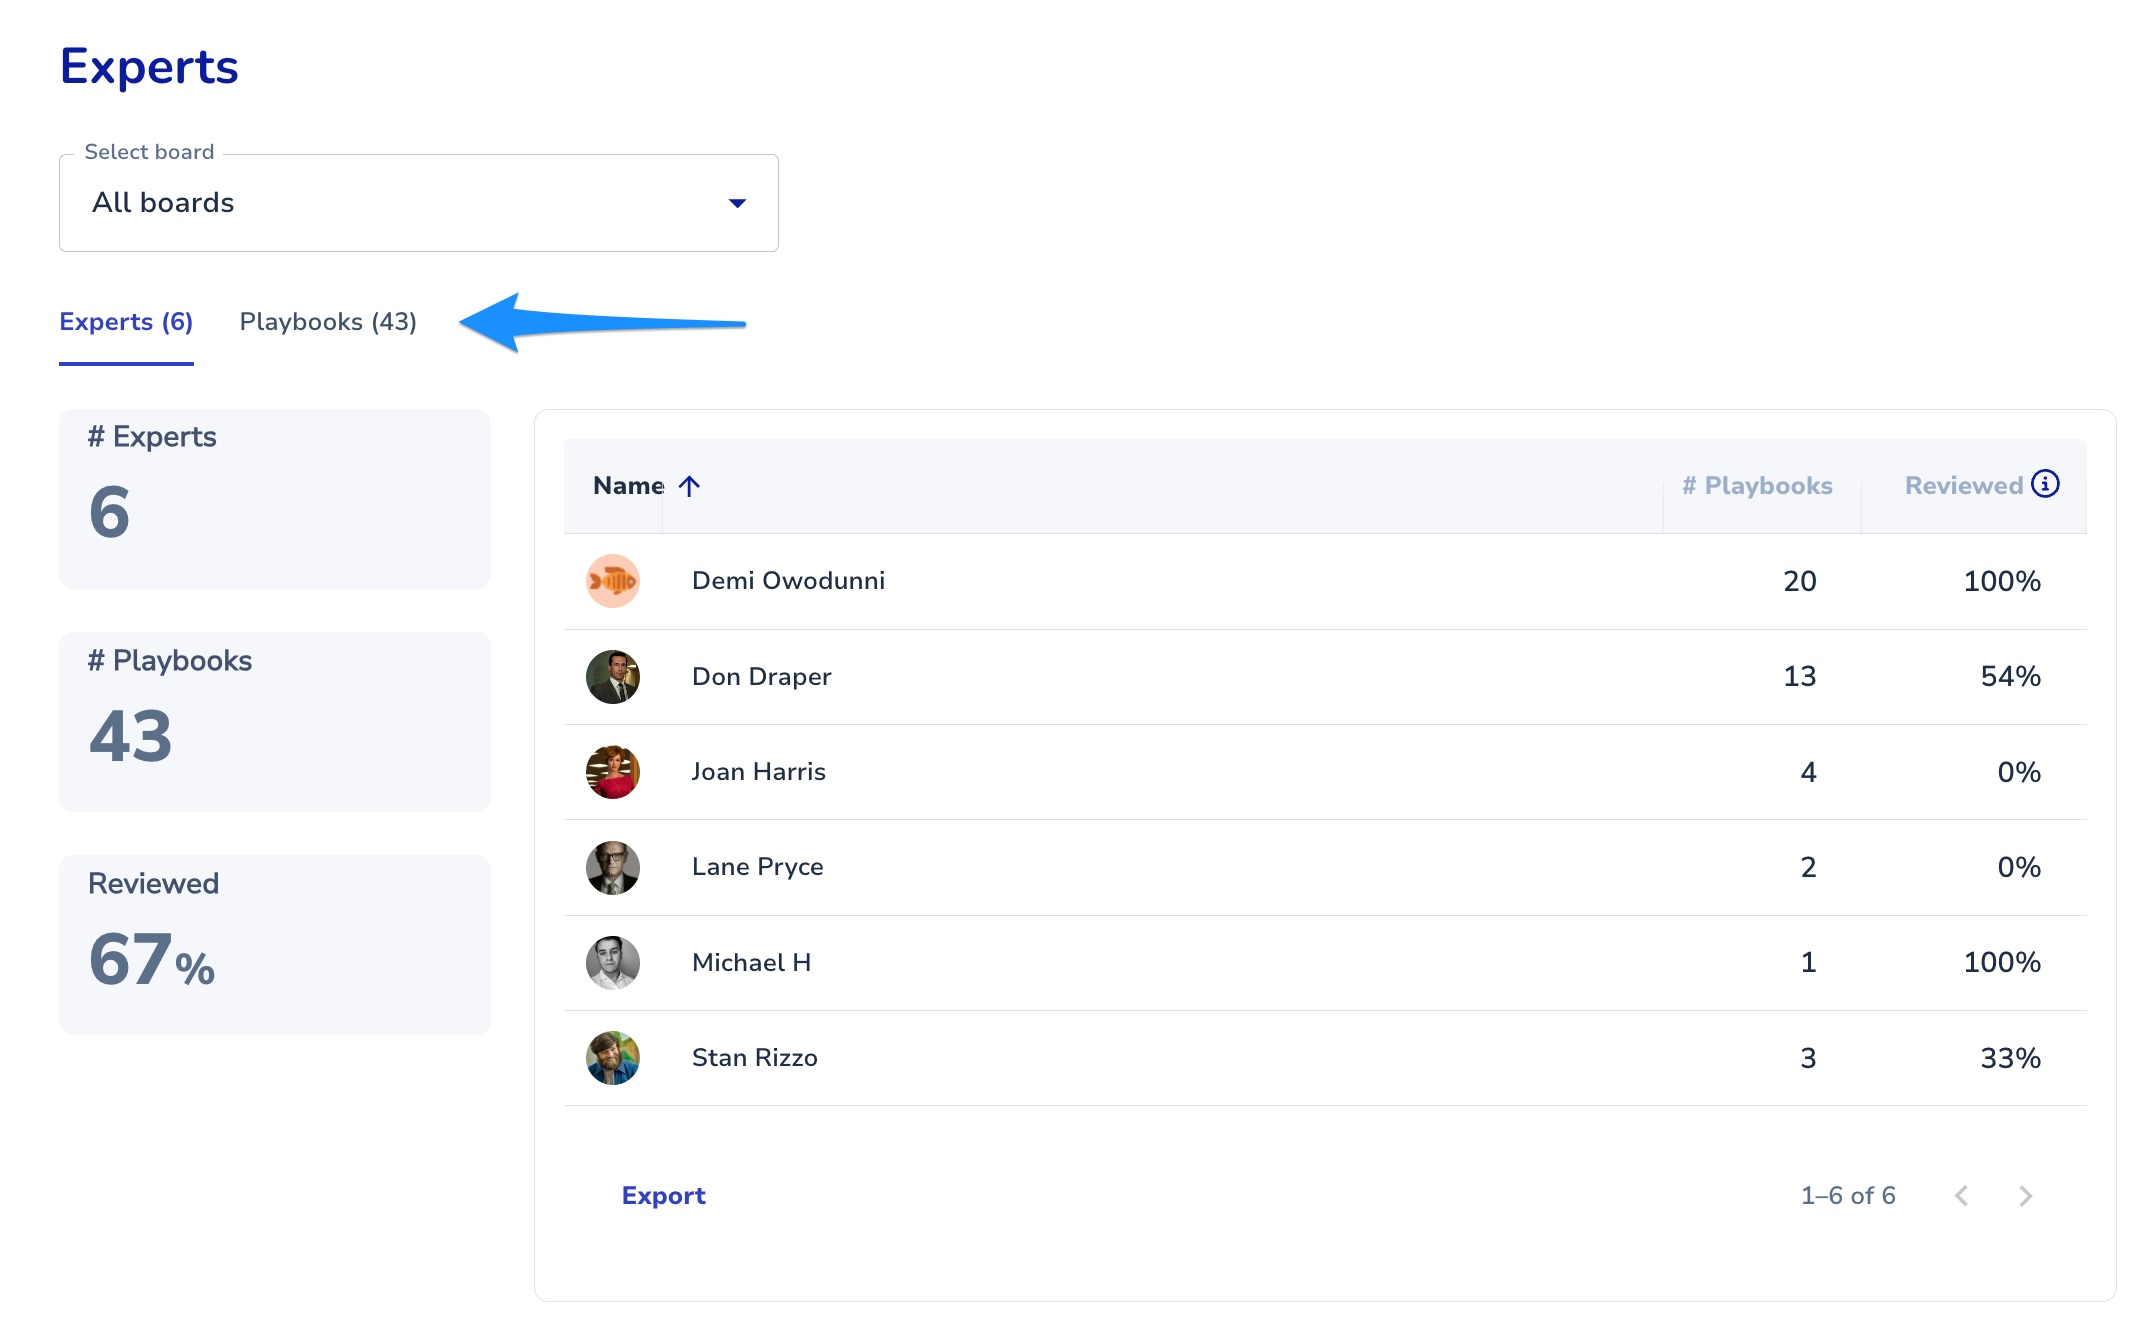The width and height of the screenshot is (2148, 1334).
Task: Go to previous page chevron
Action: (1962, 1196)
